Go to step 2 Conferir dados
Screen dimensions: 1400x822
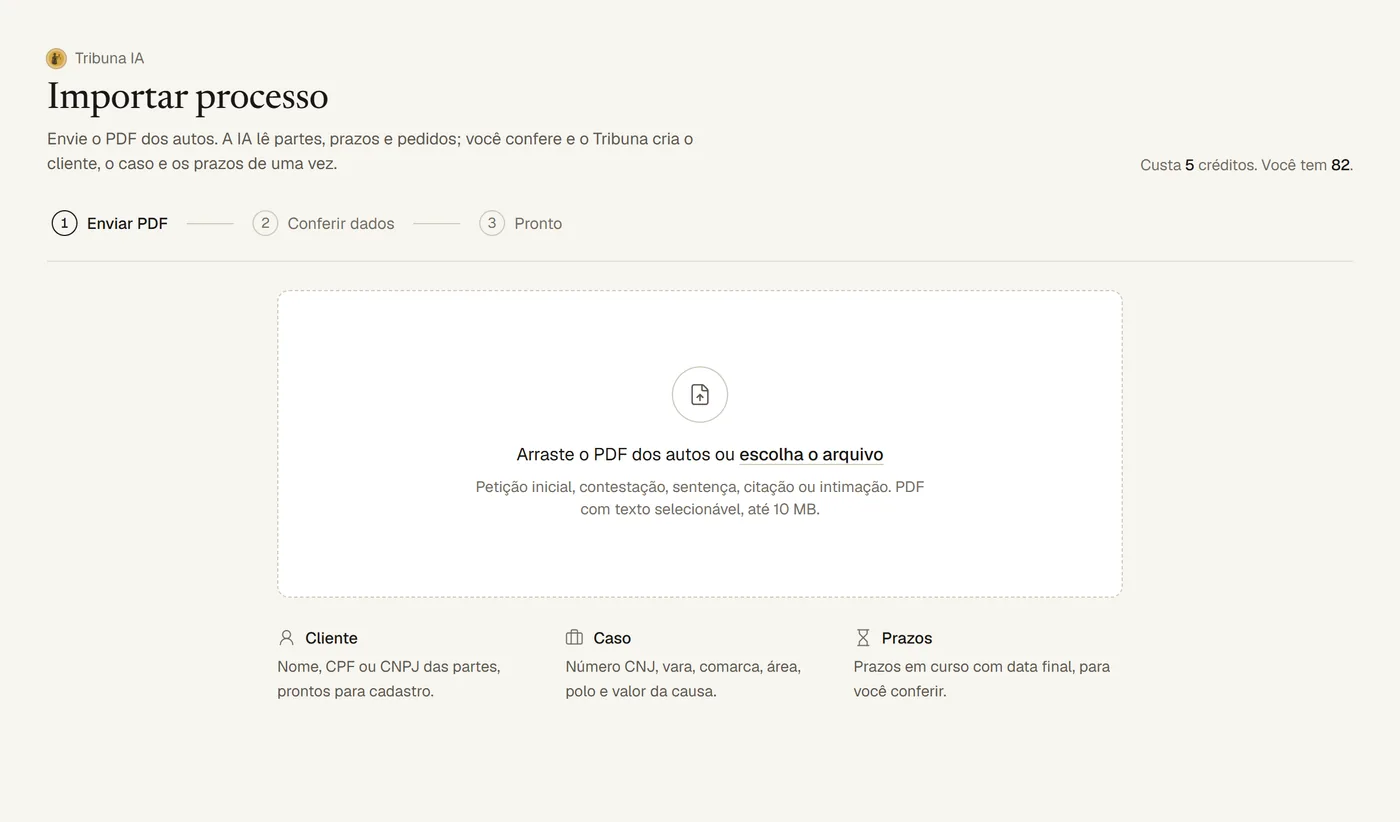coord(323,223)
